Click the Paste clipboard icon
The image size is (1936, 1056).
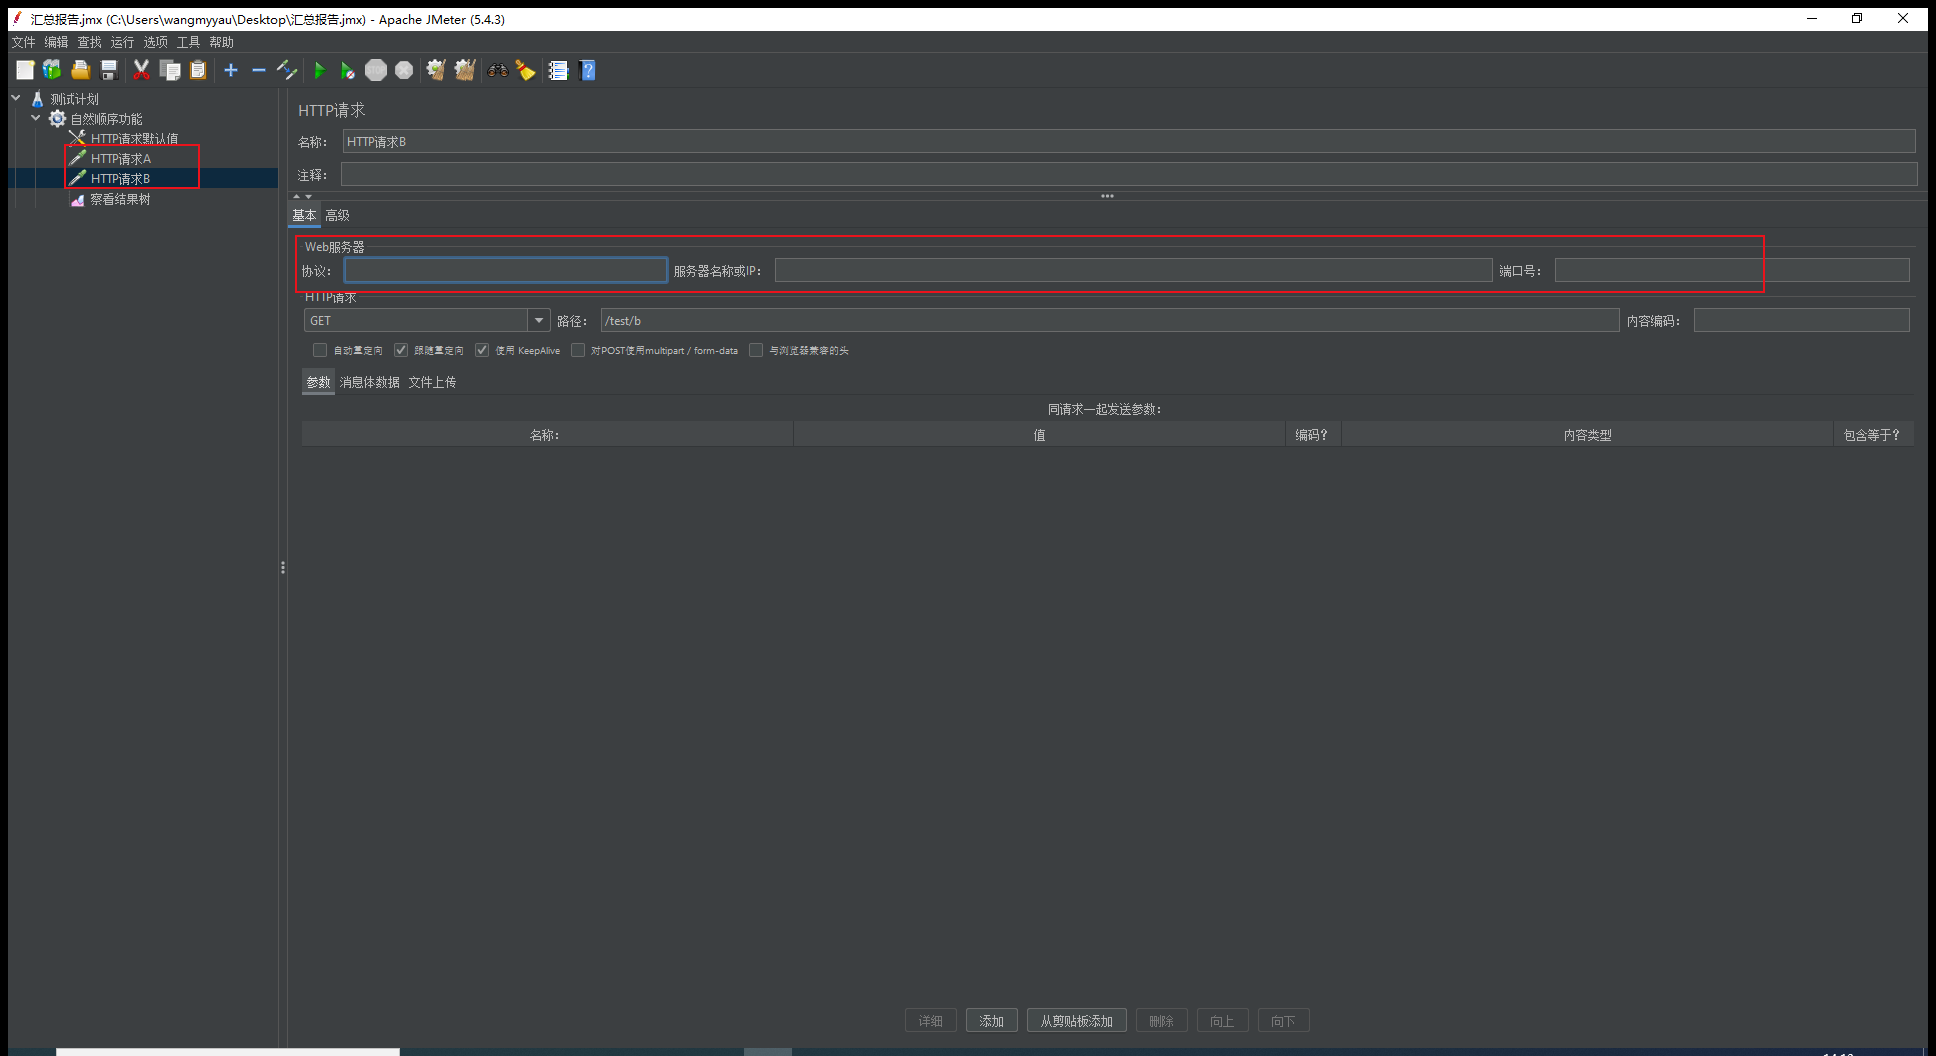198,70
